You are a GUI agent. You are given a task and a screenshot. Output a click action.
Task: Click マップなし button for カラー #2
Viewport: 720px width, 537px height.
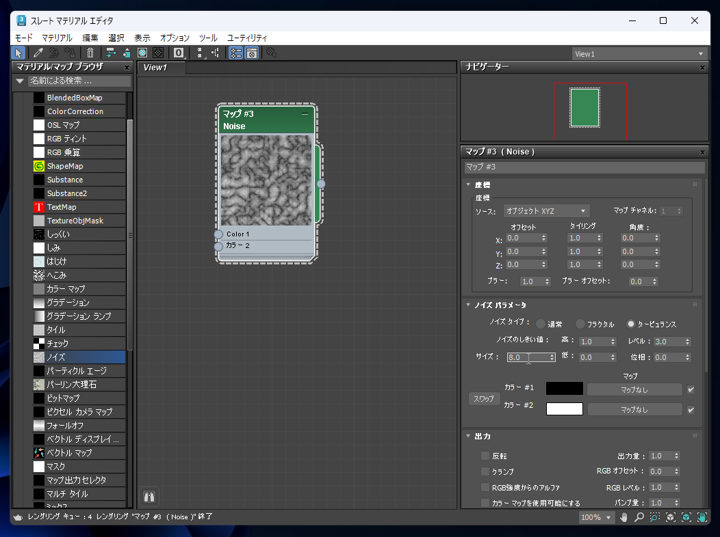635,409
